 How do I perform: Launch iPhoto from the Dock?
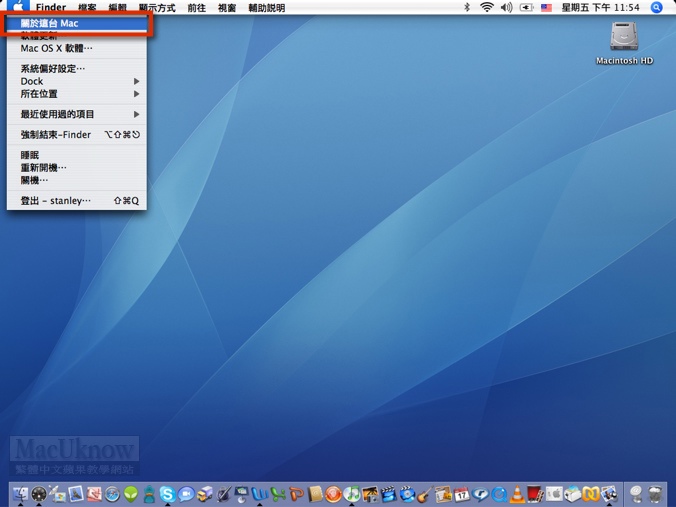(370, 494)
